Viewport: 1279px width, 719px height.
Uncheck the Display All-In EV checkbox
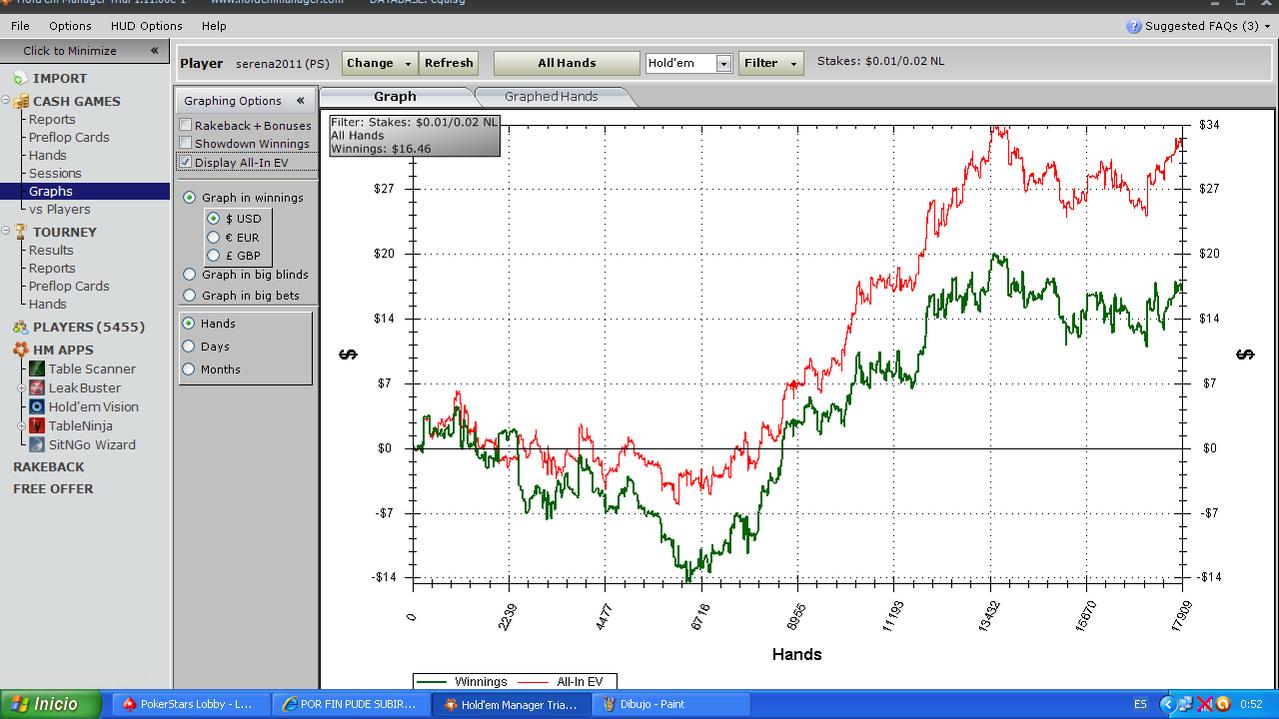pyautogui.click(x=186, y=162)
